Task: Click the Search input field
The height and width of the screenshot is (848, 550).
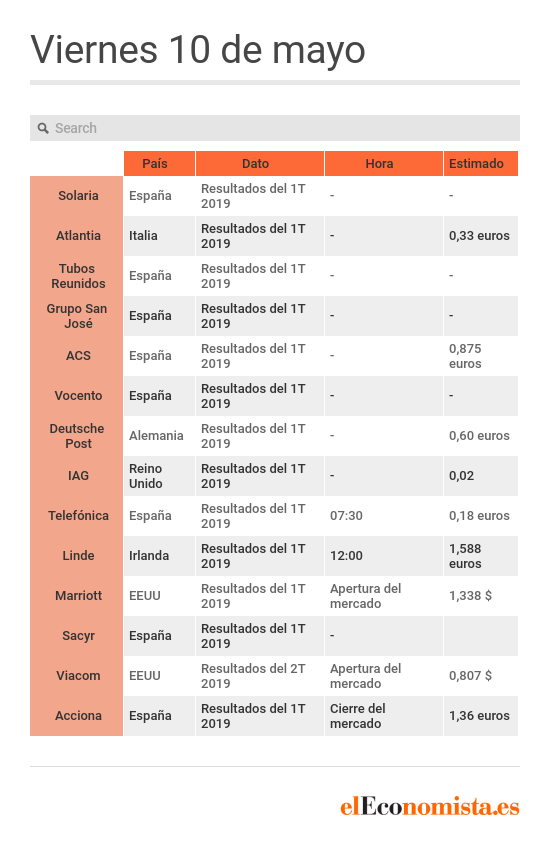Action: [275, 128]
